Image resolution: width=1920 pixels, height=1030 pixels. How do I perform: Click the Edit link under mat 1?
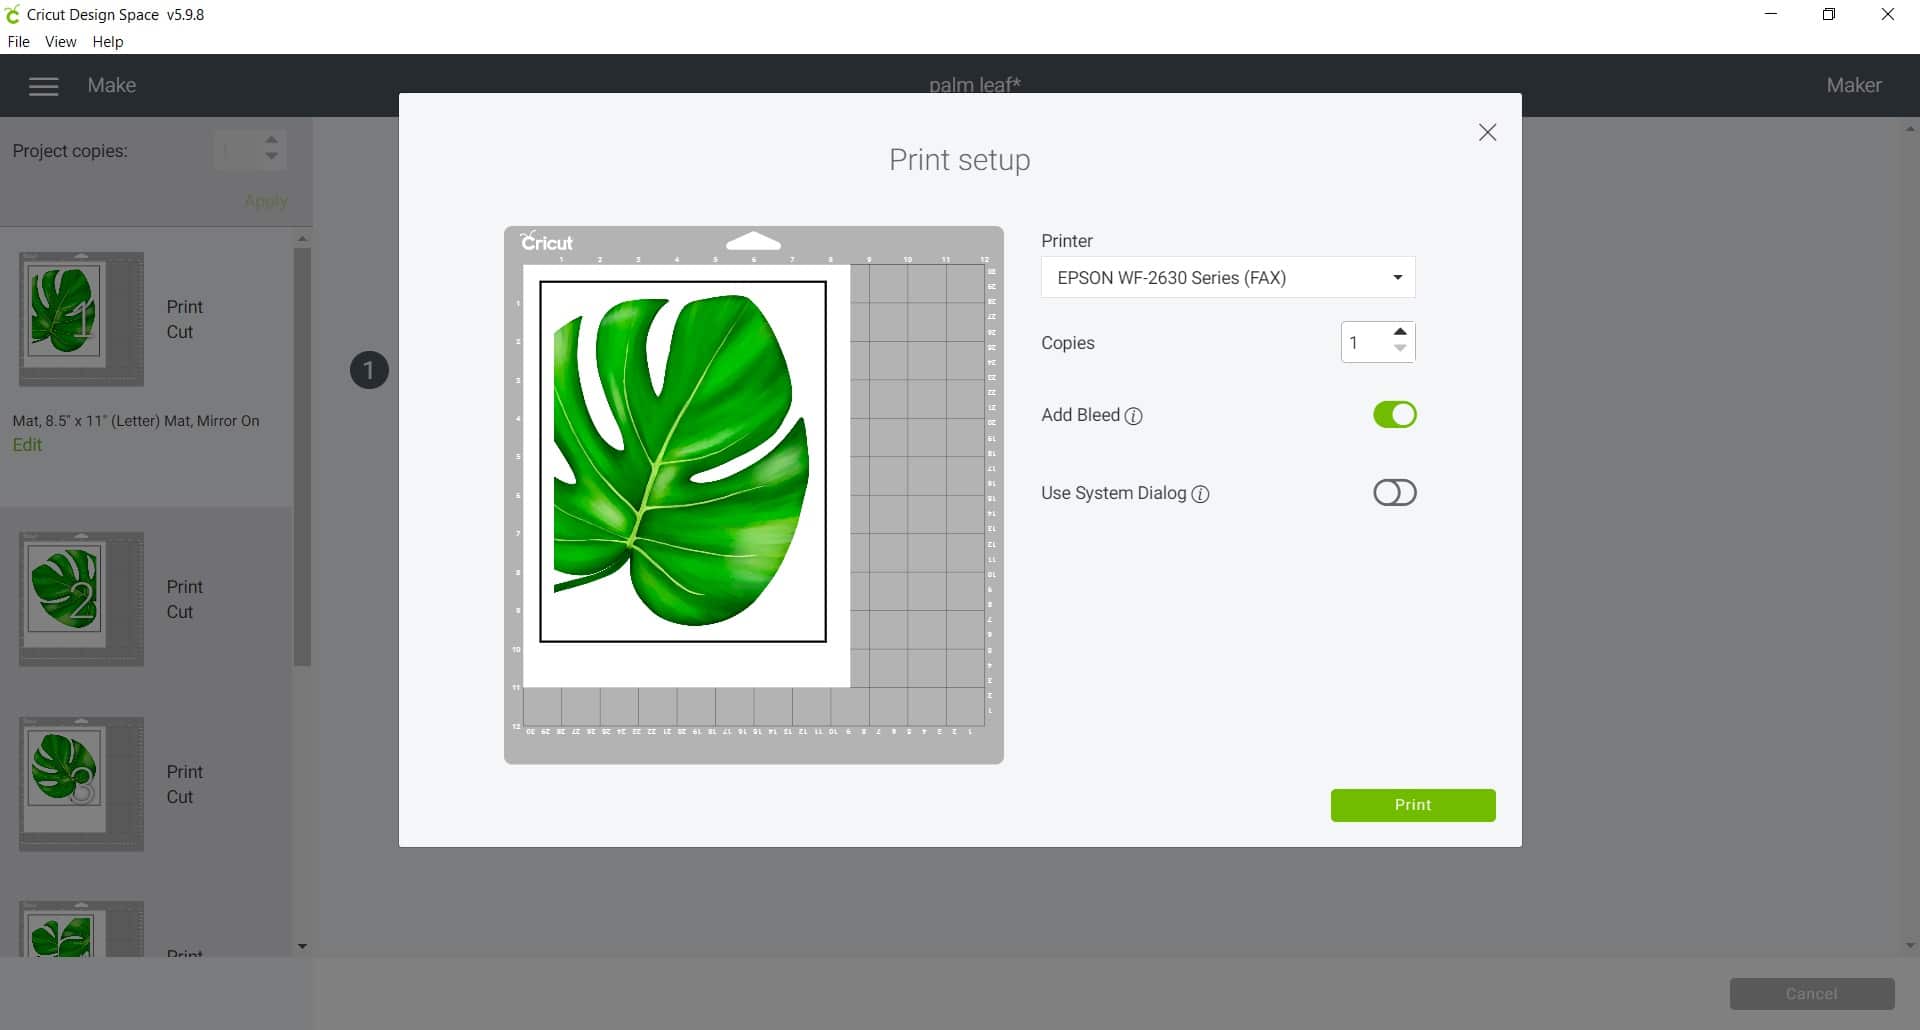click(x=27, y=445)
